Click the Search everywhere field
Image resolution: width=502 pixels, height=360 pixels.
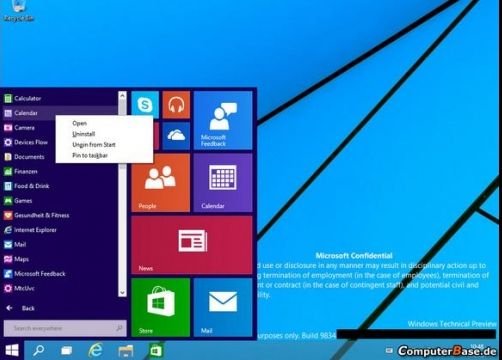(x=65, y=328)
